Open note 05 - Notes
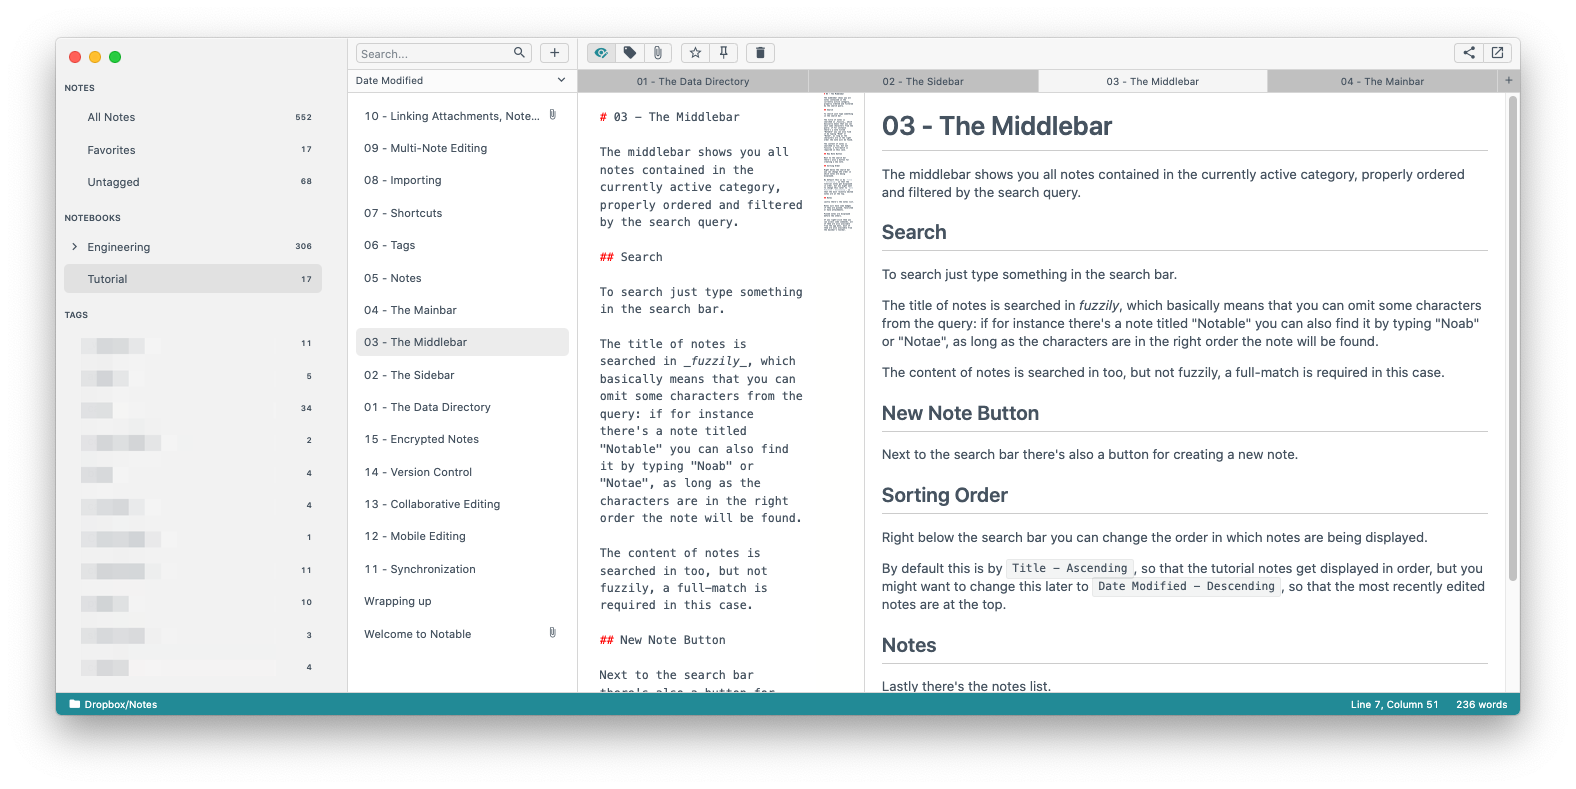 coord(462,278)
